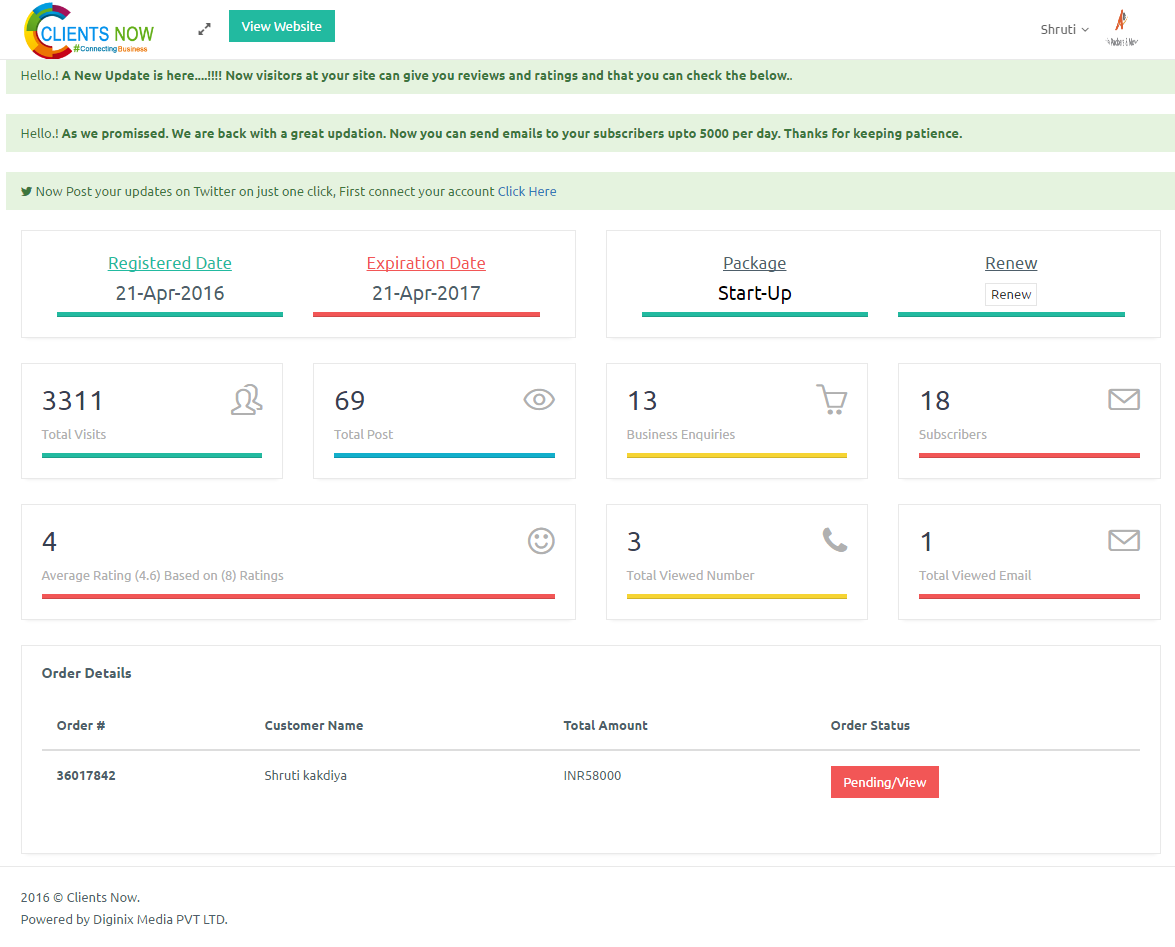
Task: Click the View Website button
Action: tap(282, 26)
